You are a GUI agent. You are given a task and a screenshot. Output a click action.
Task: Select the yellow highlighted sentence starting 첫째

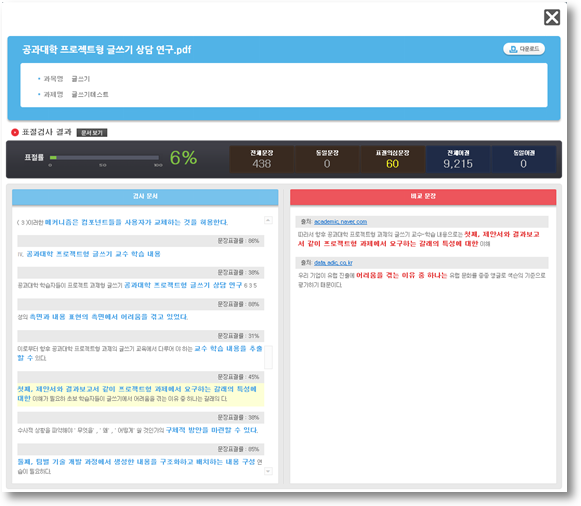140,394
